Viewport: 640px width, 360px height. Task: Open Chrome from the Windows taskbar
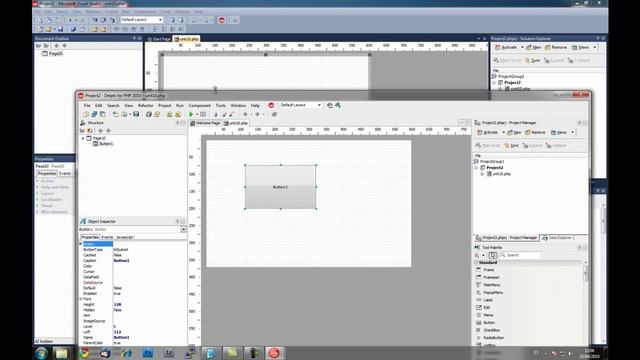coord(84,353)
